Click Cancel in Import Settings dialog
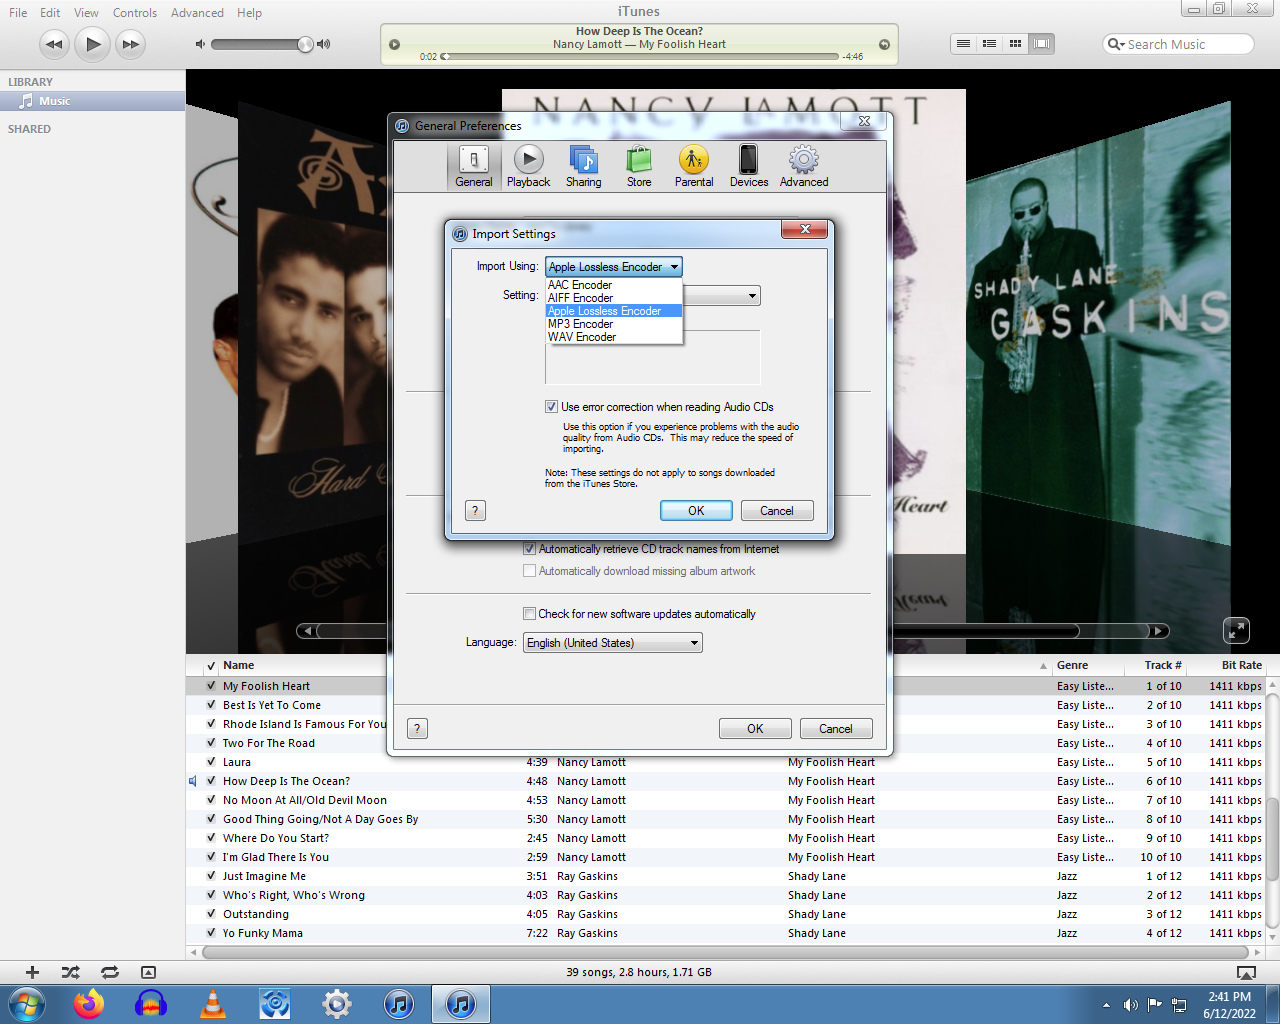Screen dimensions: 1280x1024 pos(777,511)
